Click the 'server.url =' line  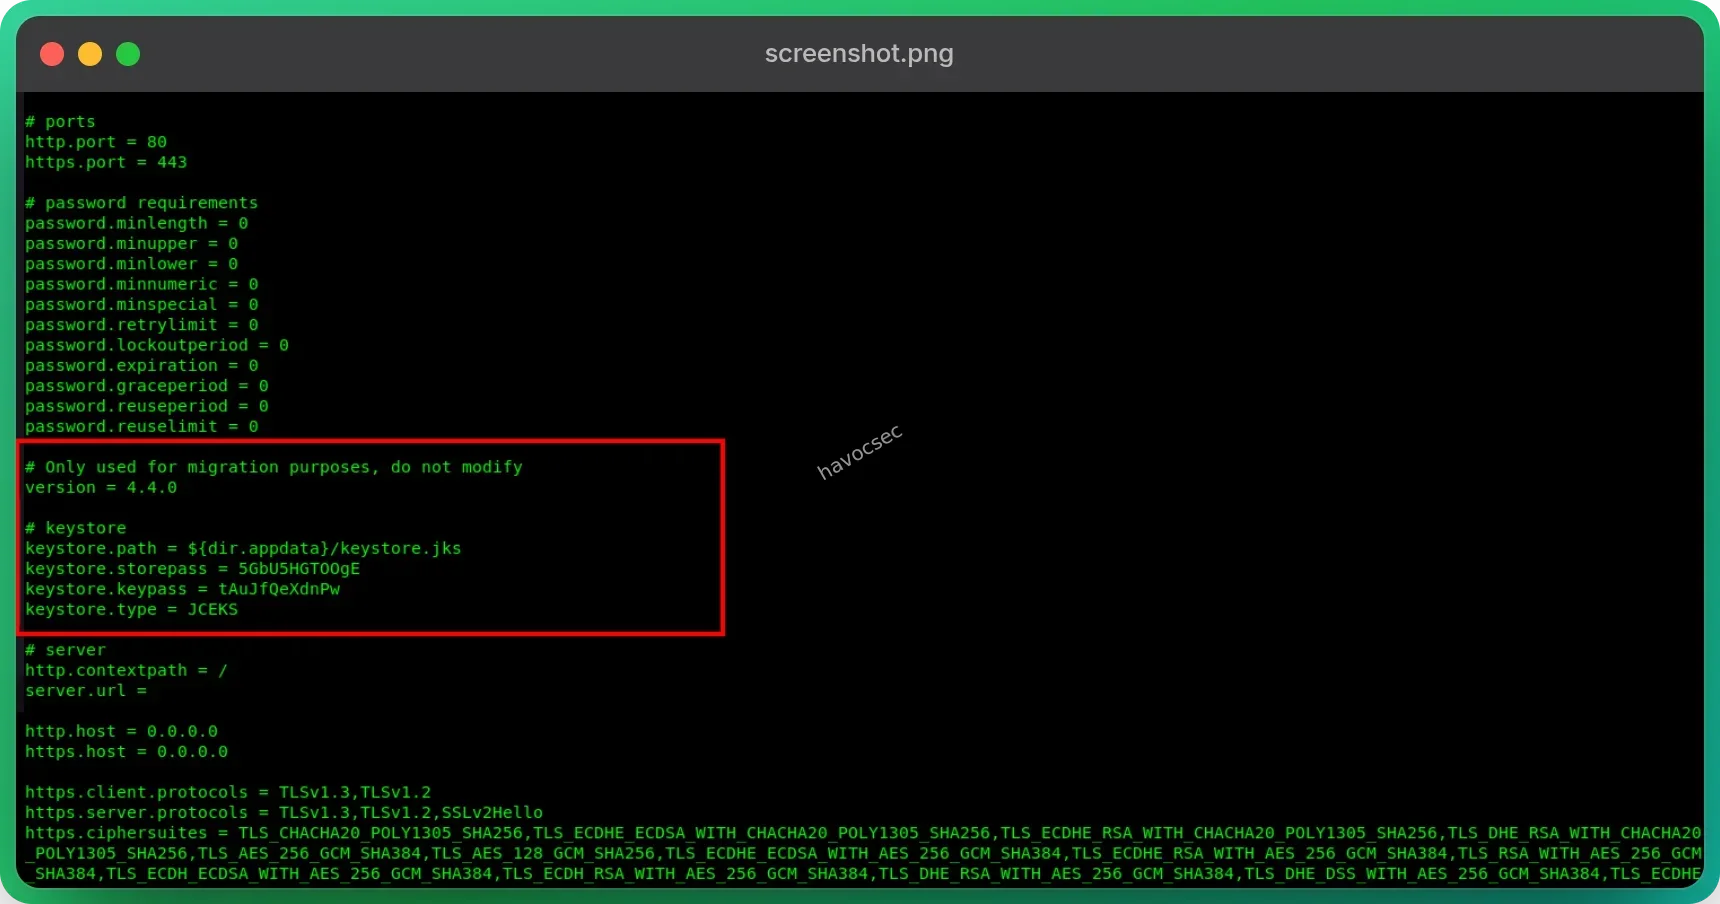pos(86,691)
